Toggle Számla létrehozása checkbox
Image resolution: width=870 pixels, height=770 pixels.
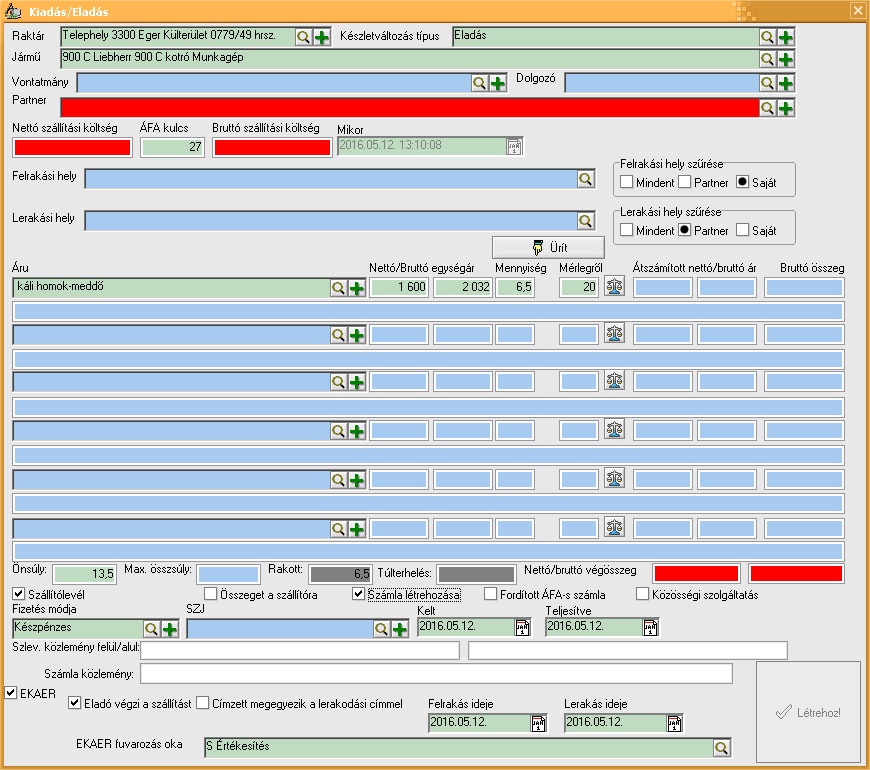click(358, 594)
